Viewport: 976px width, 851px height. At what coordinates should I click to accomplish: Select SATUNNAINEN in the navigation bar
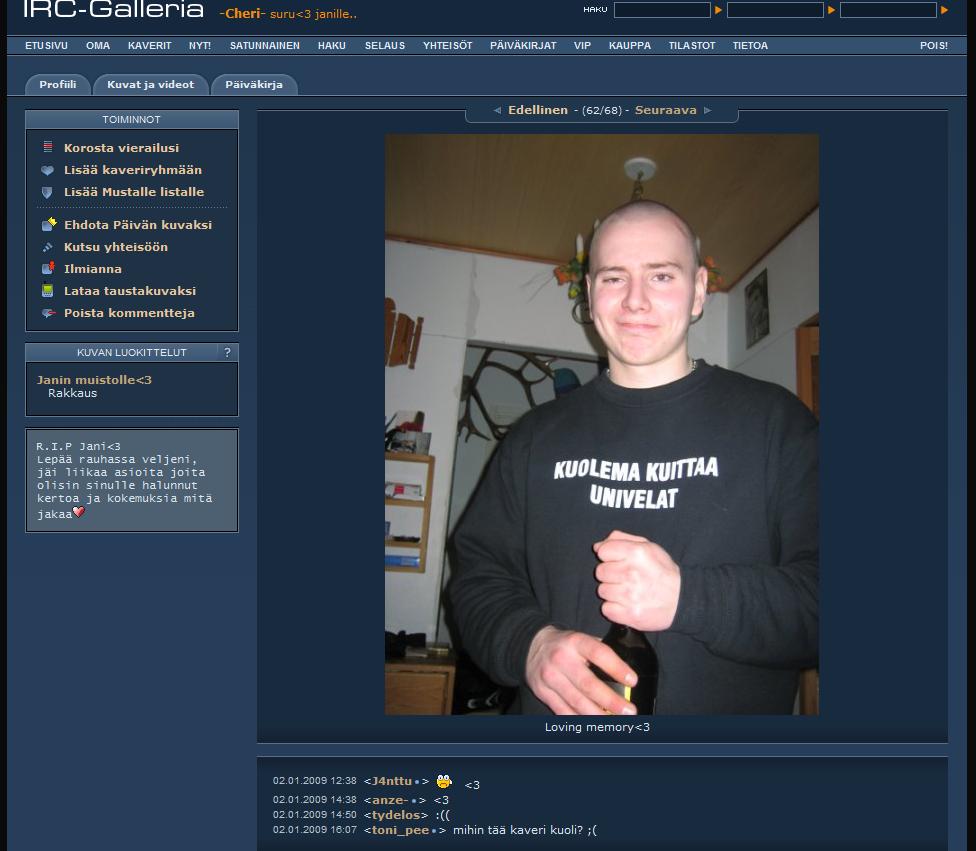point(264,46)
